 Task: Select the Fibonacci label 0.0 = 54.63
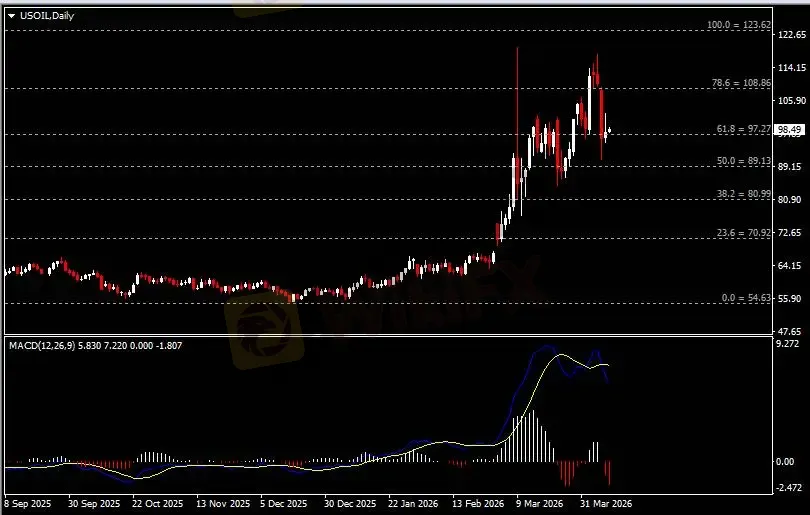tap(746, 298)
